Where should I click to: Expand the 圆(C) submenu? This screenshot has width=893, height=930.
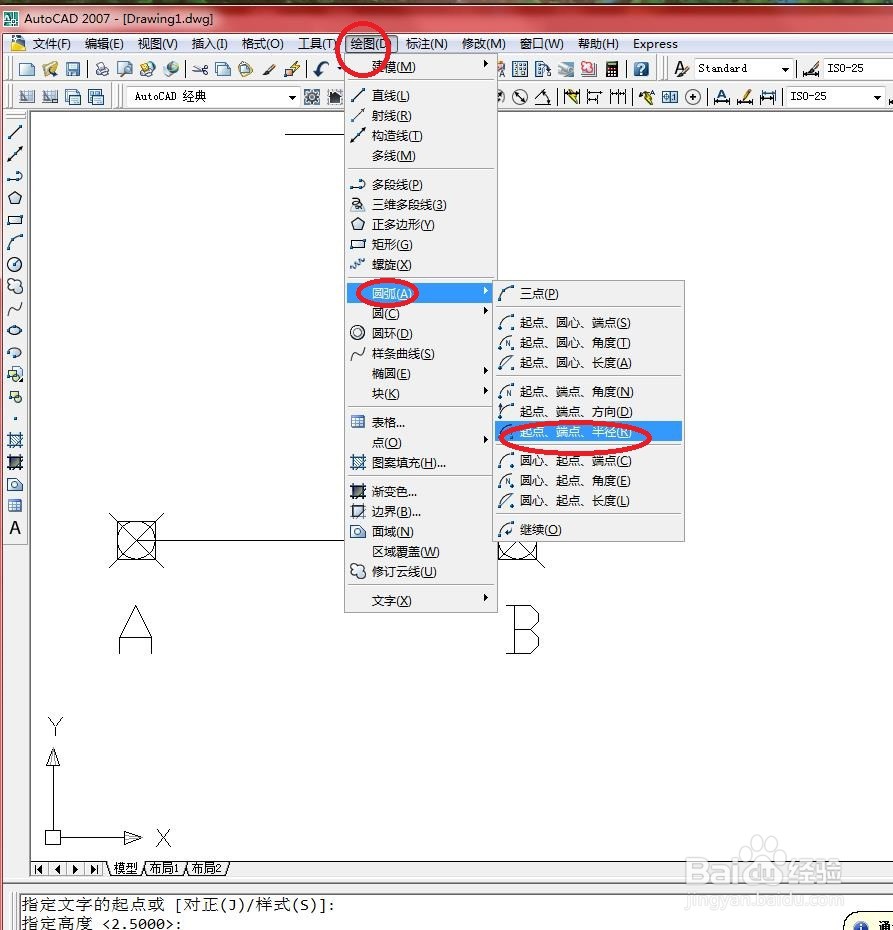point(420,313)
